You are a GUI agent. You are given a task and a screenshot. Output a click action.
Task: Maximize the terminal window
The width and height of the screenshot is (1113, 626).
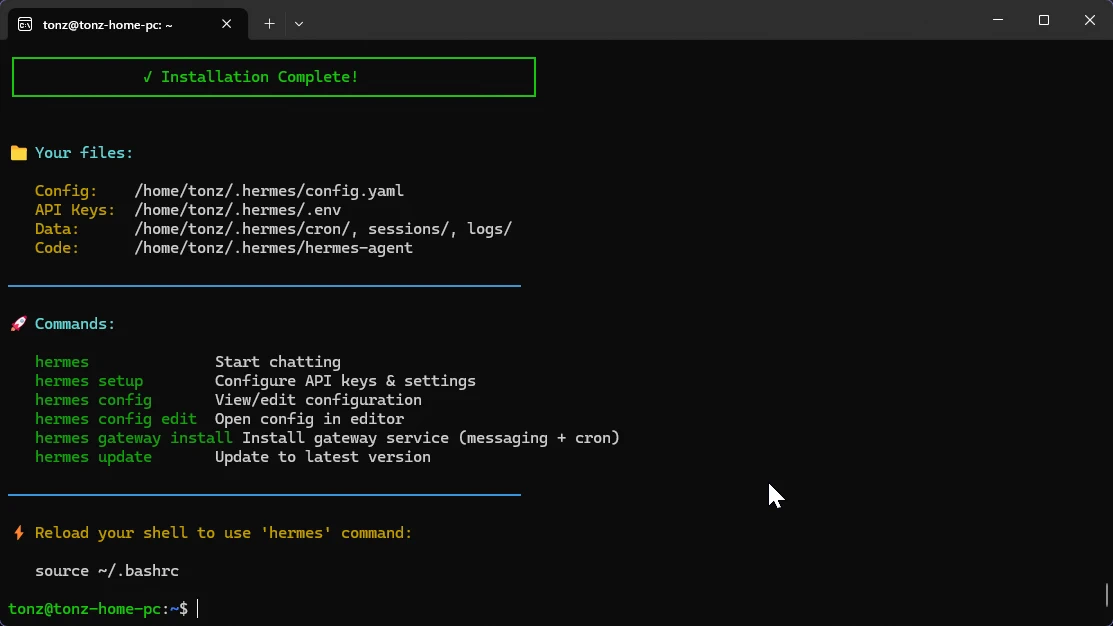pos(1043,20)
